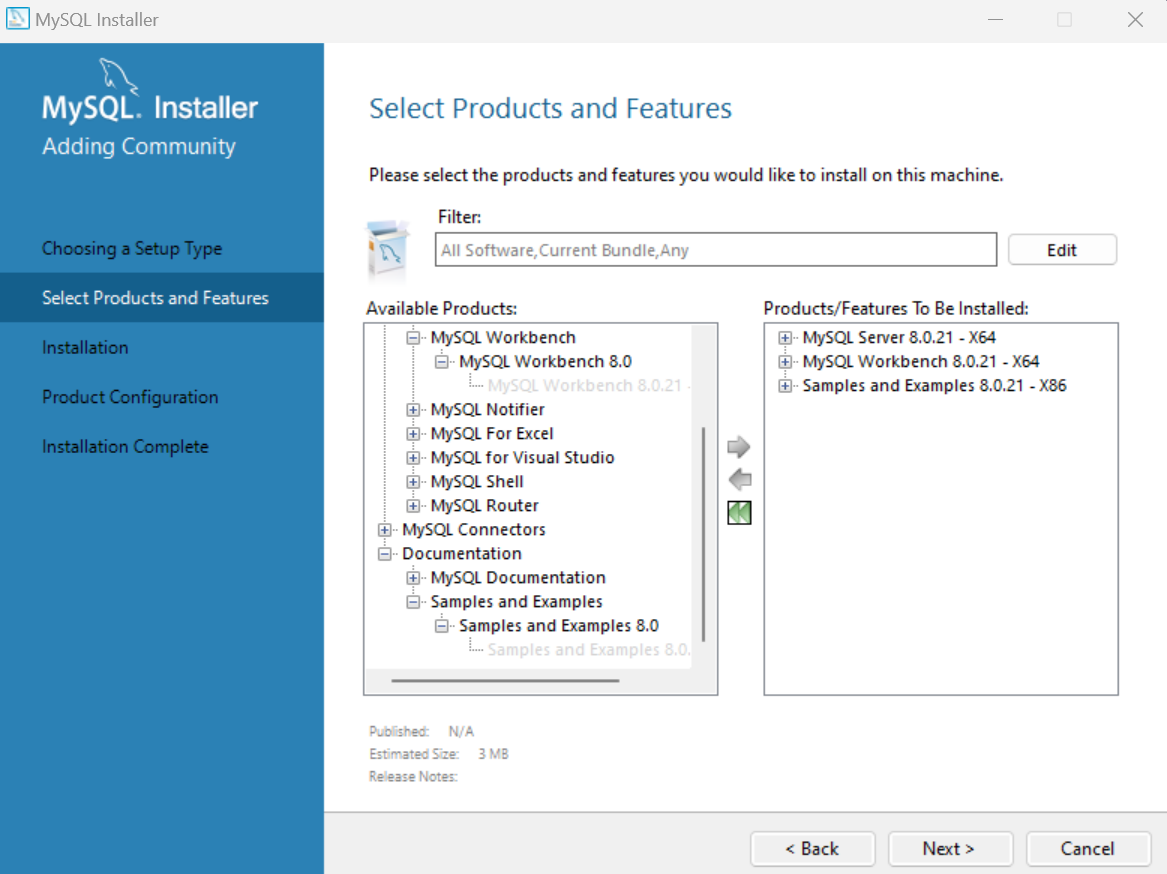Select MySQL Workbench 8.0 tree label
This screenshot has width=1167, height=874.
click(x=546, y=361)
